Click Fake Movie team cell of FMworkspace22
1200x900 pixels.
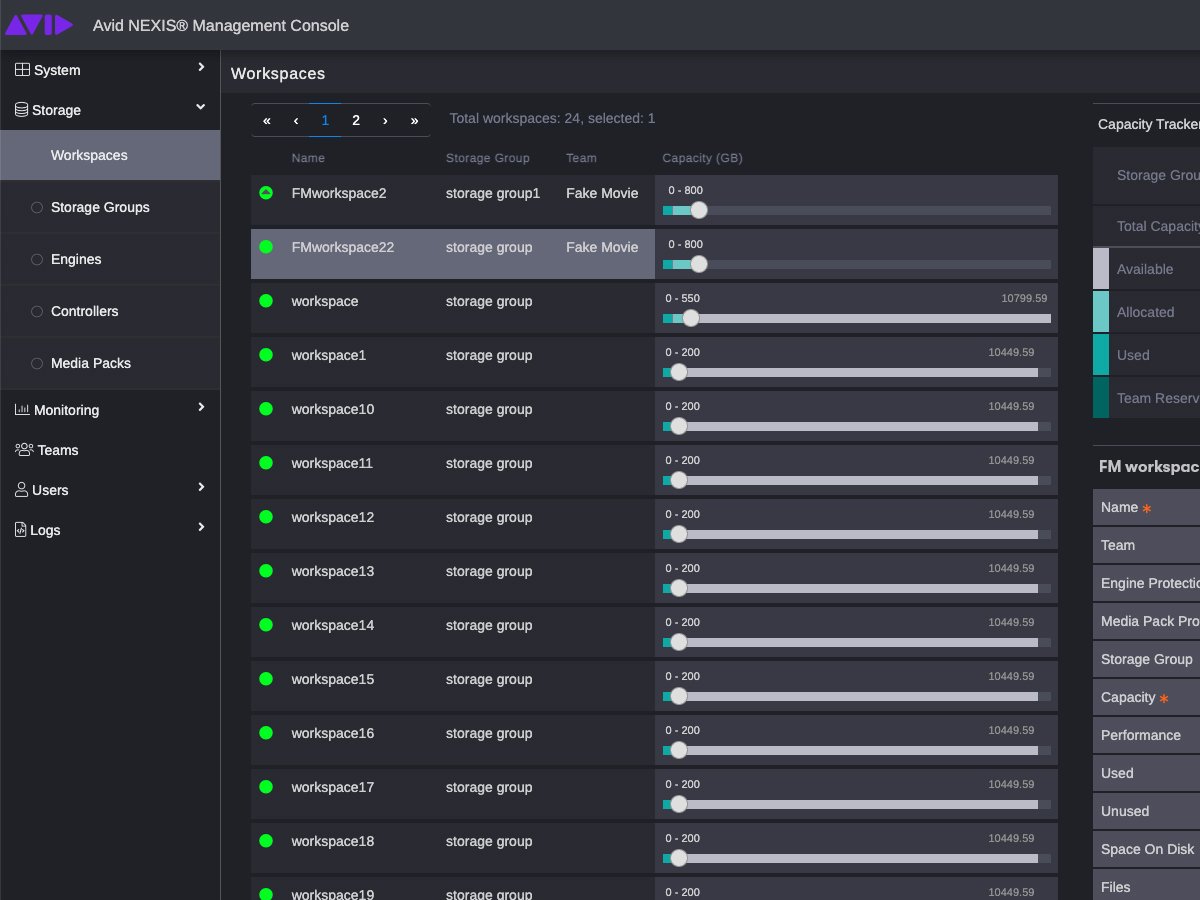(602, 247)
